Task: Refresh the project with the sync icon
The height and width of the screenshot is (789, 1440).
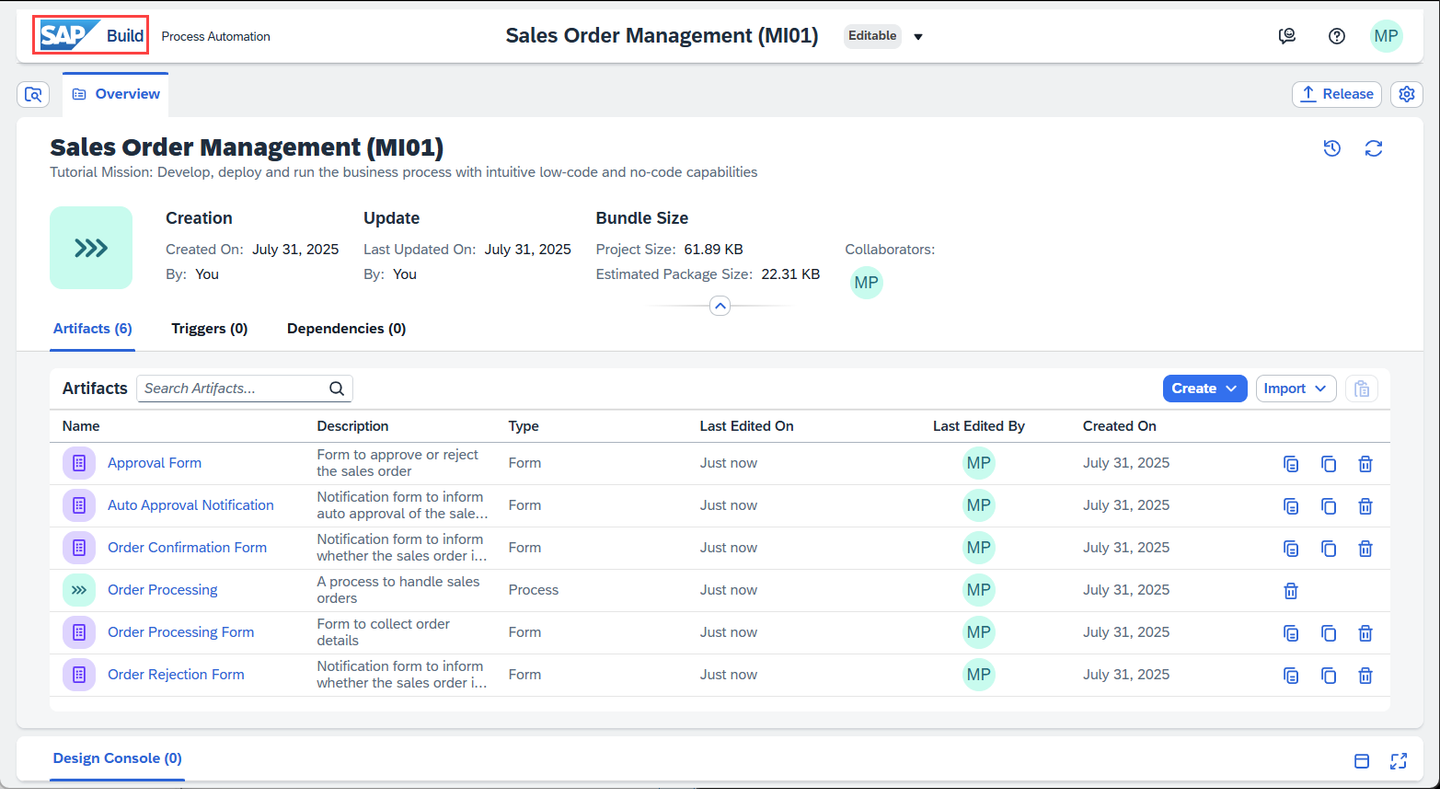Action: pos(1374,148)
